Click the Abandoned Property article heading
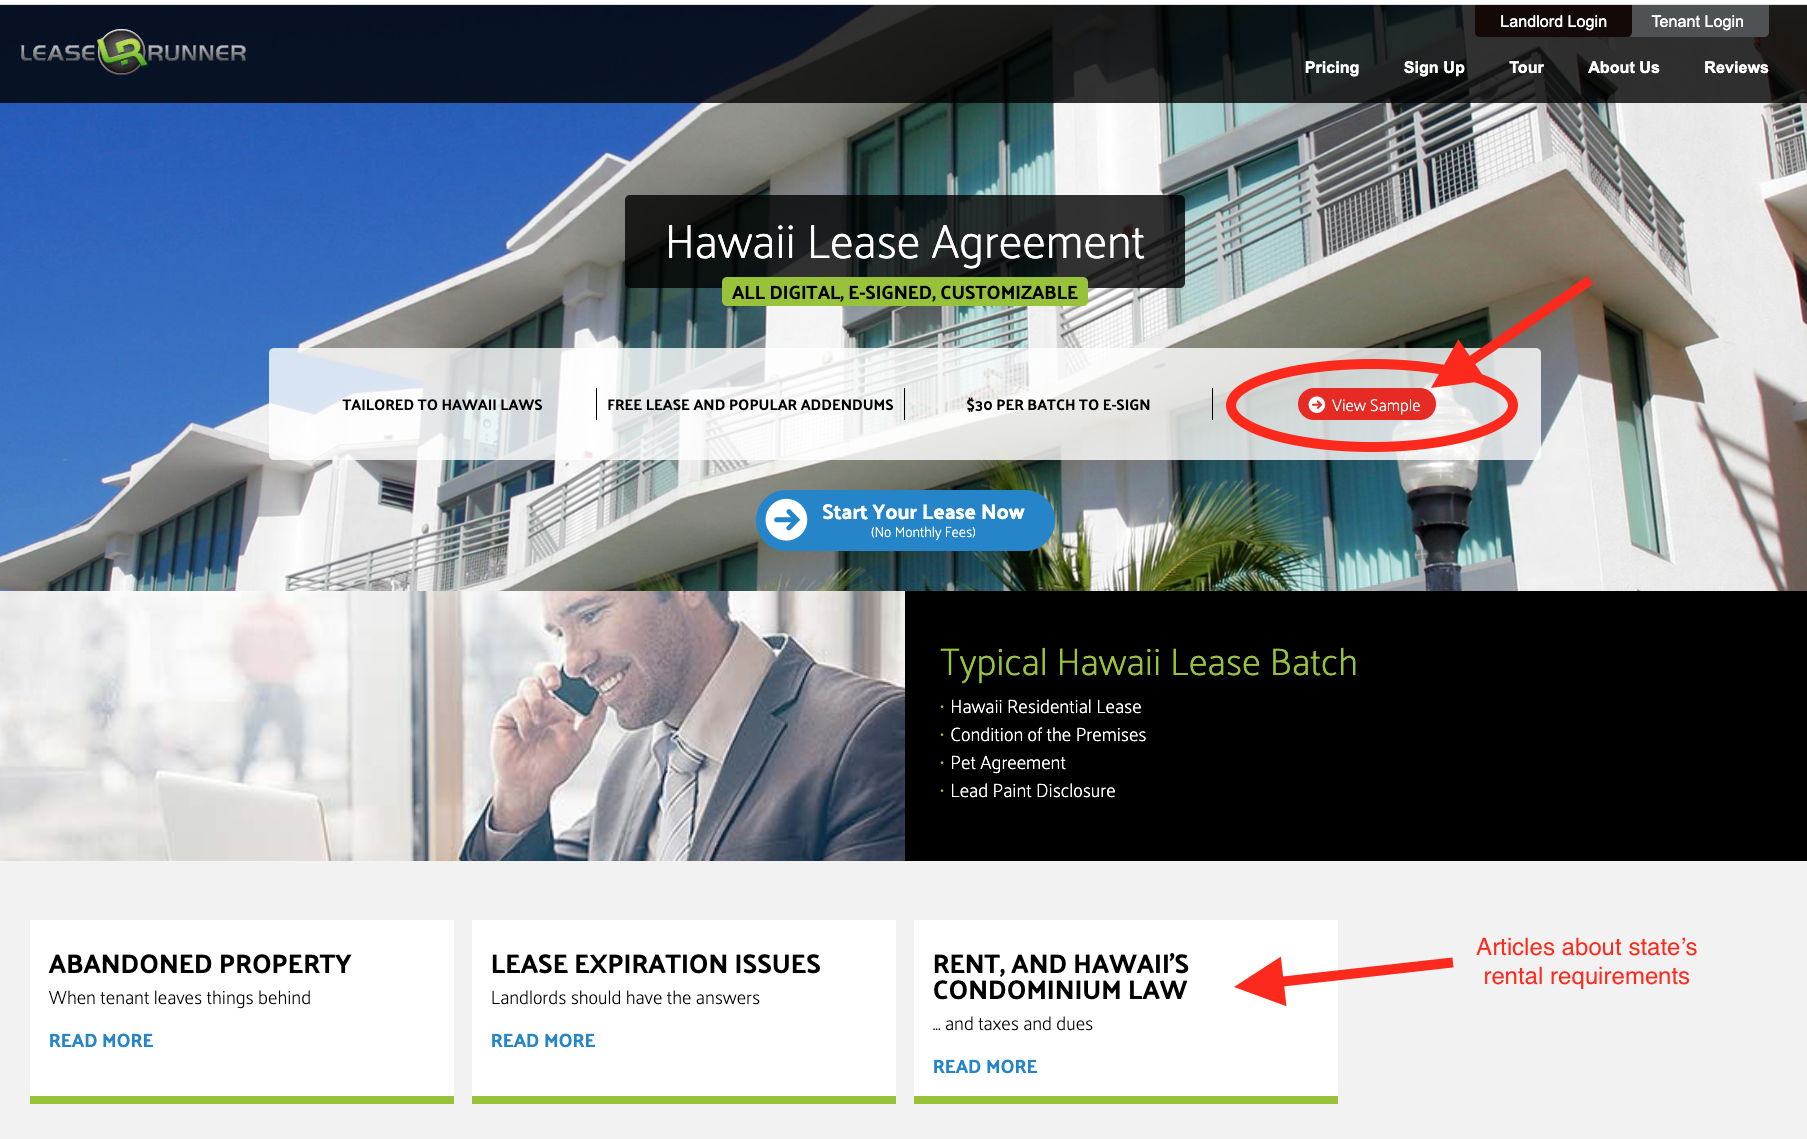 tap(200, 964)
